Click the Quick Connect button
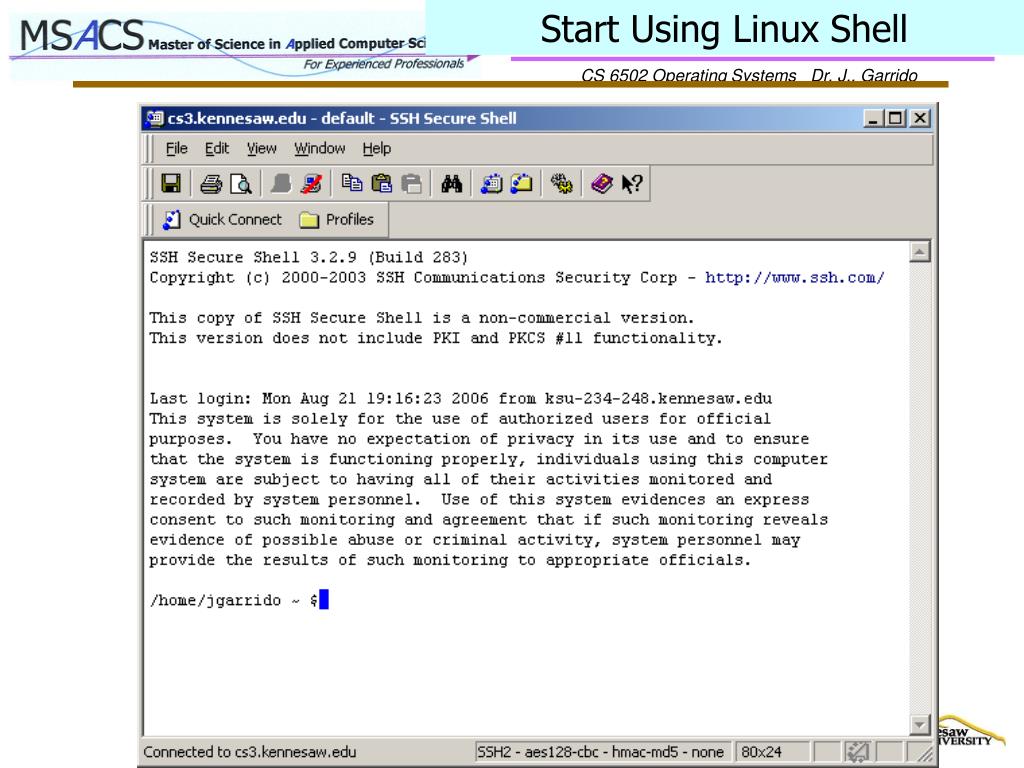The width and height of the screenshot is (1024, 768). point(222,219)
